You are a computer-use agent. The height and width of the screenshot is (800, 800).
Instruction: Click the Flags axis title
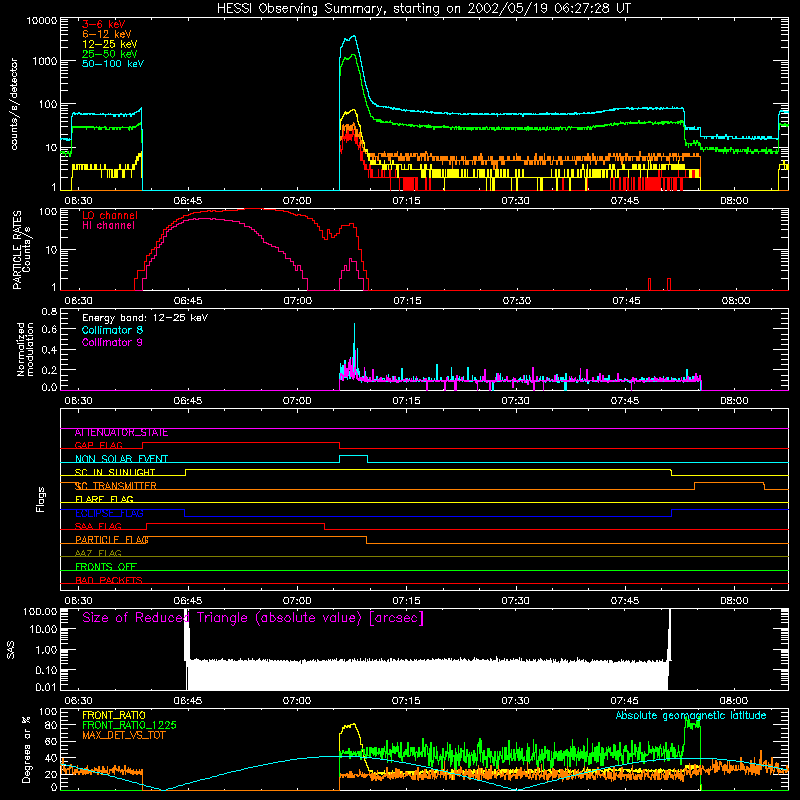(41, 499)
